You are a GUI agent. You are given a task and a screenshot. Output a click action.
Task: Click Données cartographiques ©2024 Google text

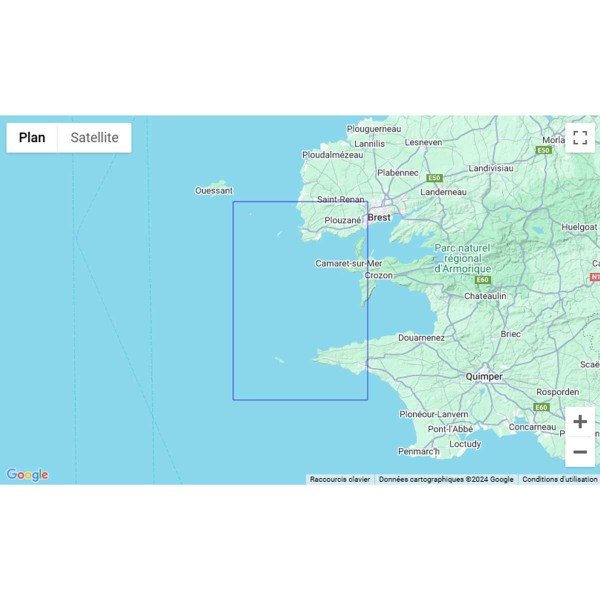point(446,479)
